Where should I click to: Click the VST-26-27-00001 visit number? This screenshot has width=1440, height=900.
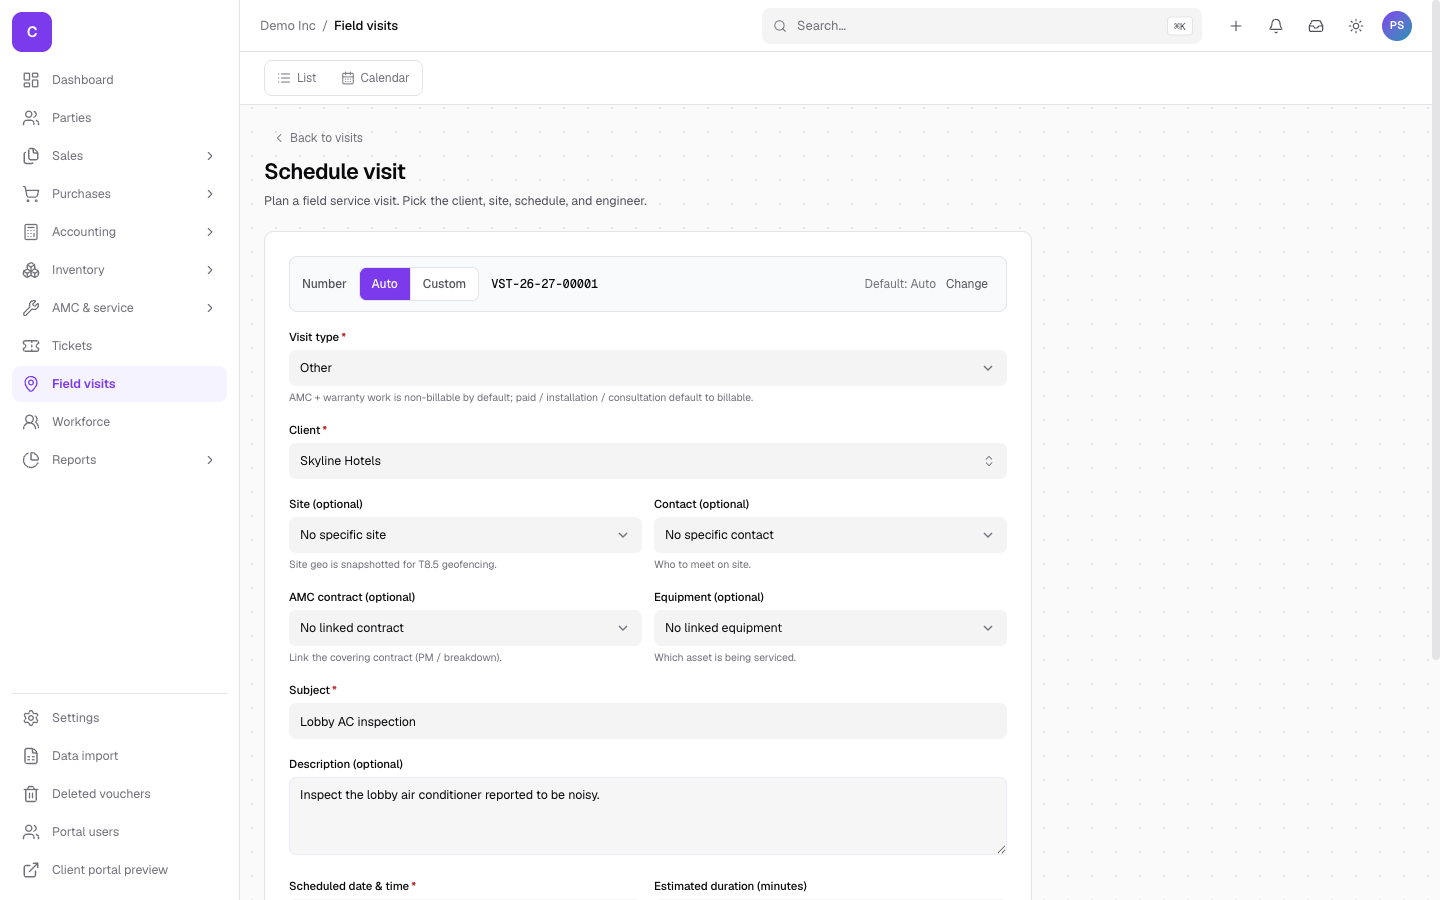(544, 284)
